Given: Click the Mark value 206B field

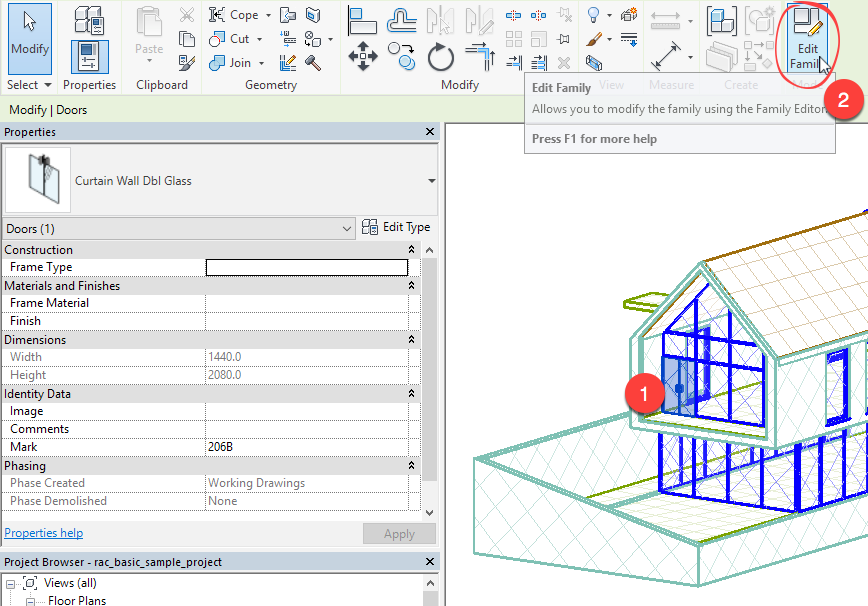Looking at the screenshot, I should [307, 447].
